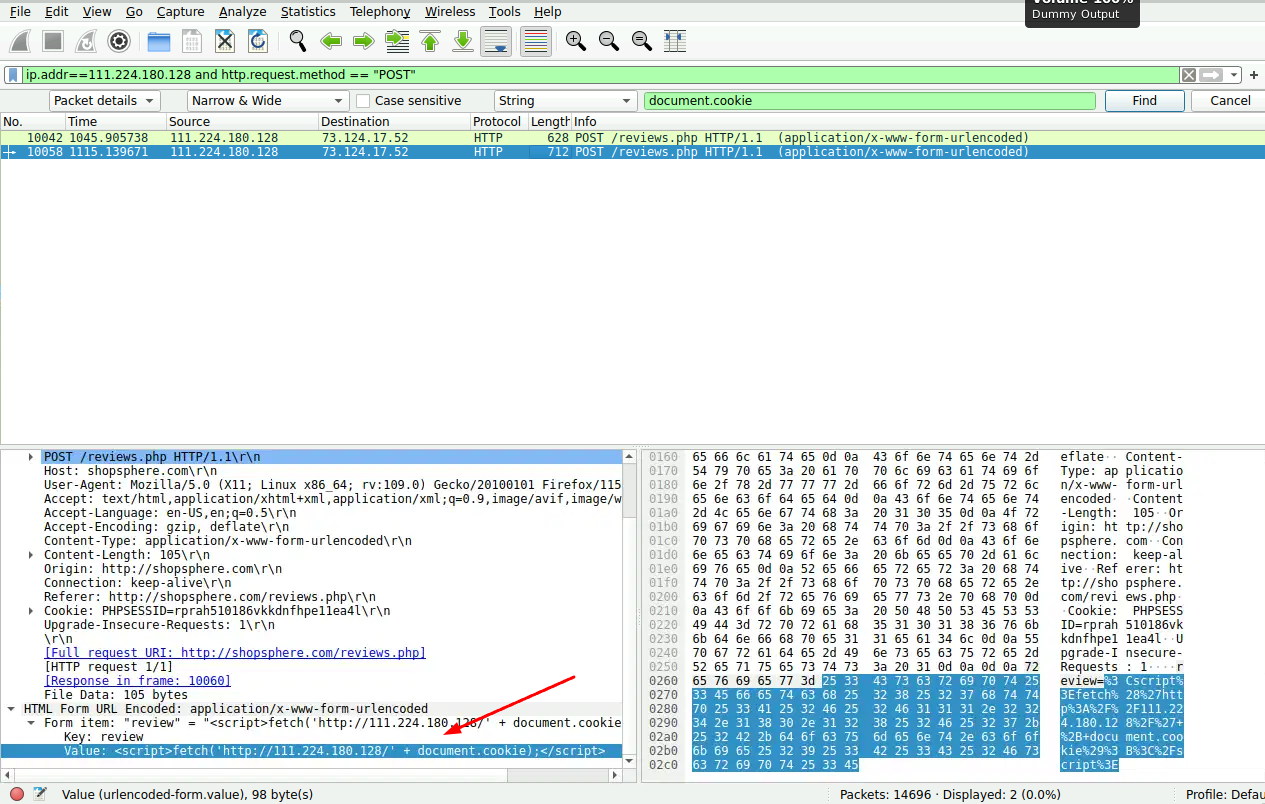Open the String search type dropdown
Viewport: 1265px width, 804px height.
(566, 100)
